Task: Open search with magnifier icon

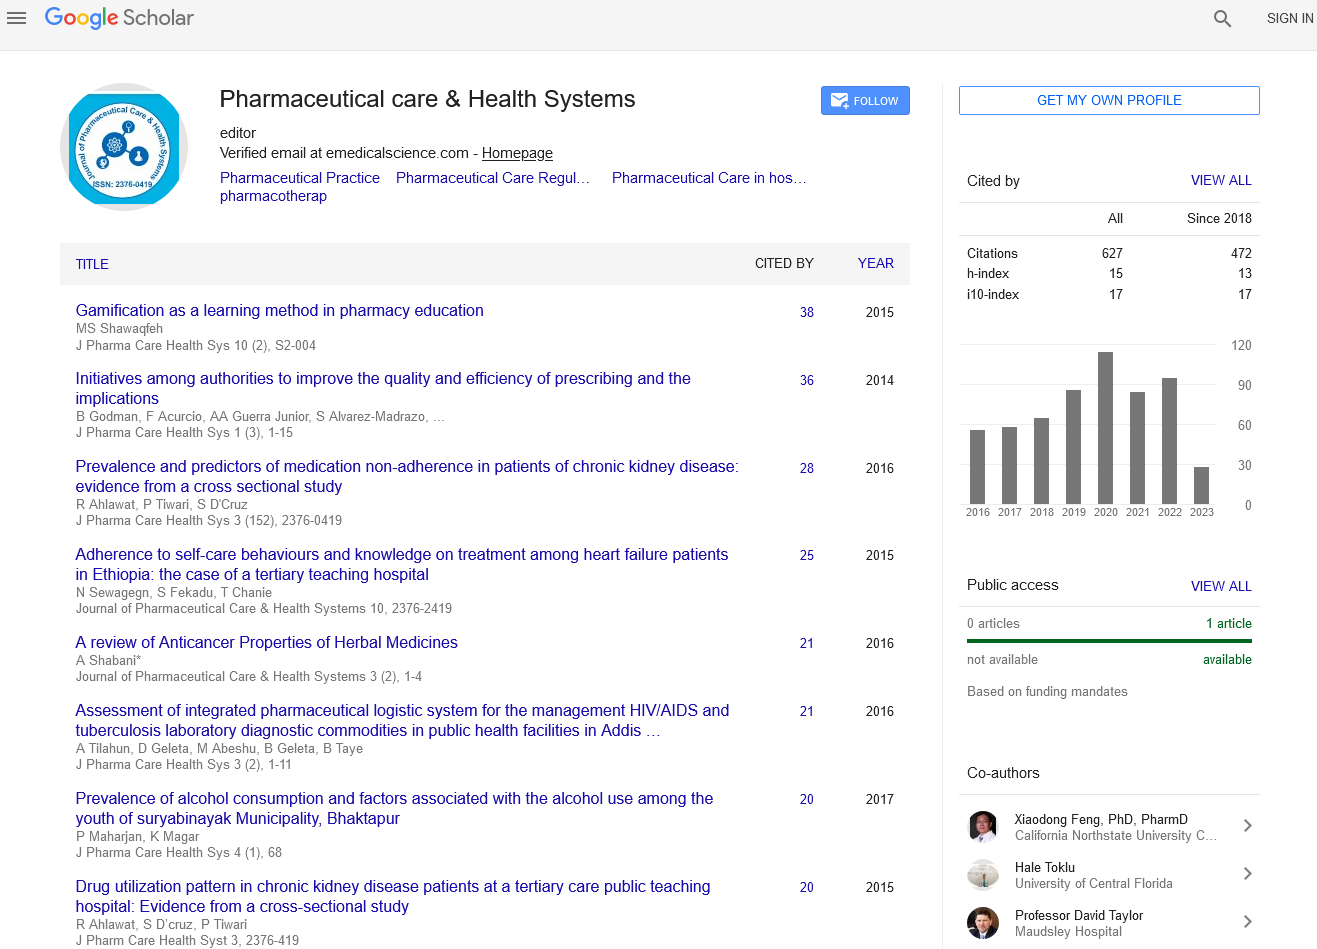Action: [1222, 18]
